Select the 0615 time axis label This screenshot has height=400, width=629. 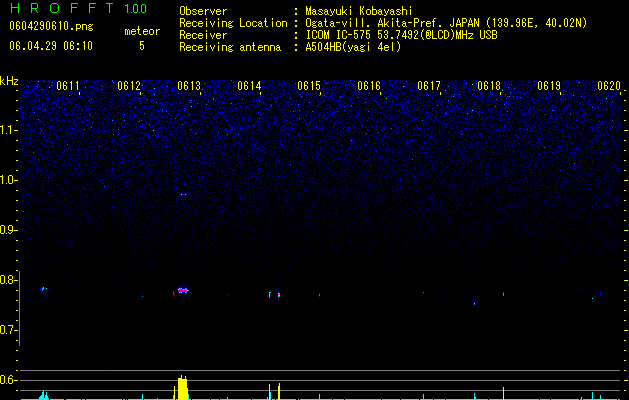[x=309, y=86]
